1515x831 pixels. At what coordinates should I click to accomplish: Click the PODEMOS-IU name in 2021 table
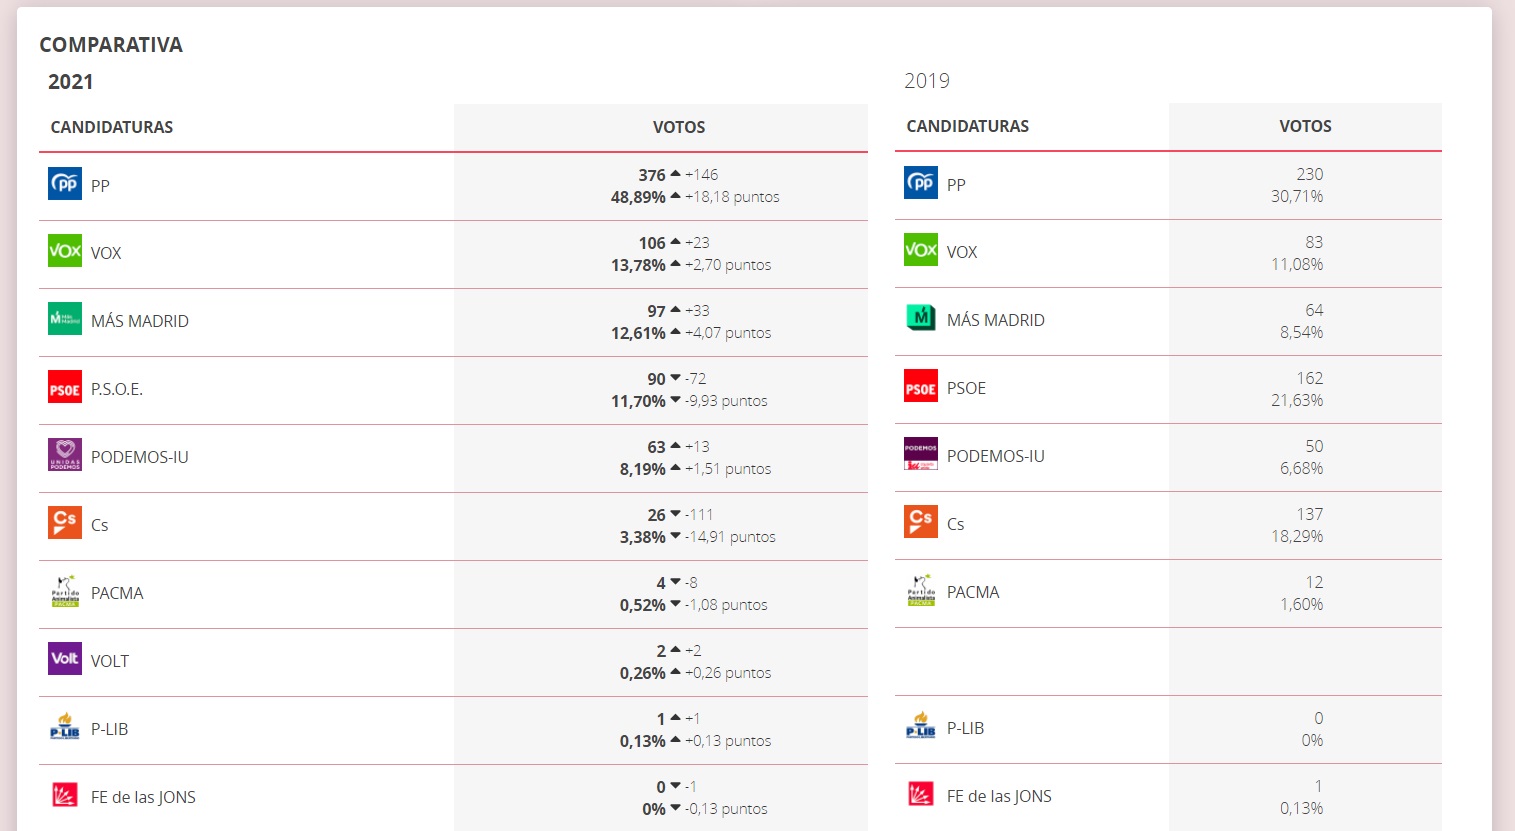[x=140, y=457]
